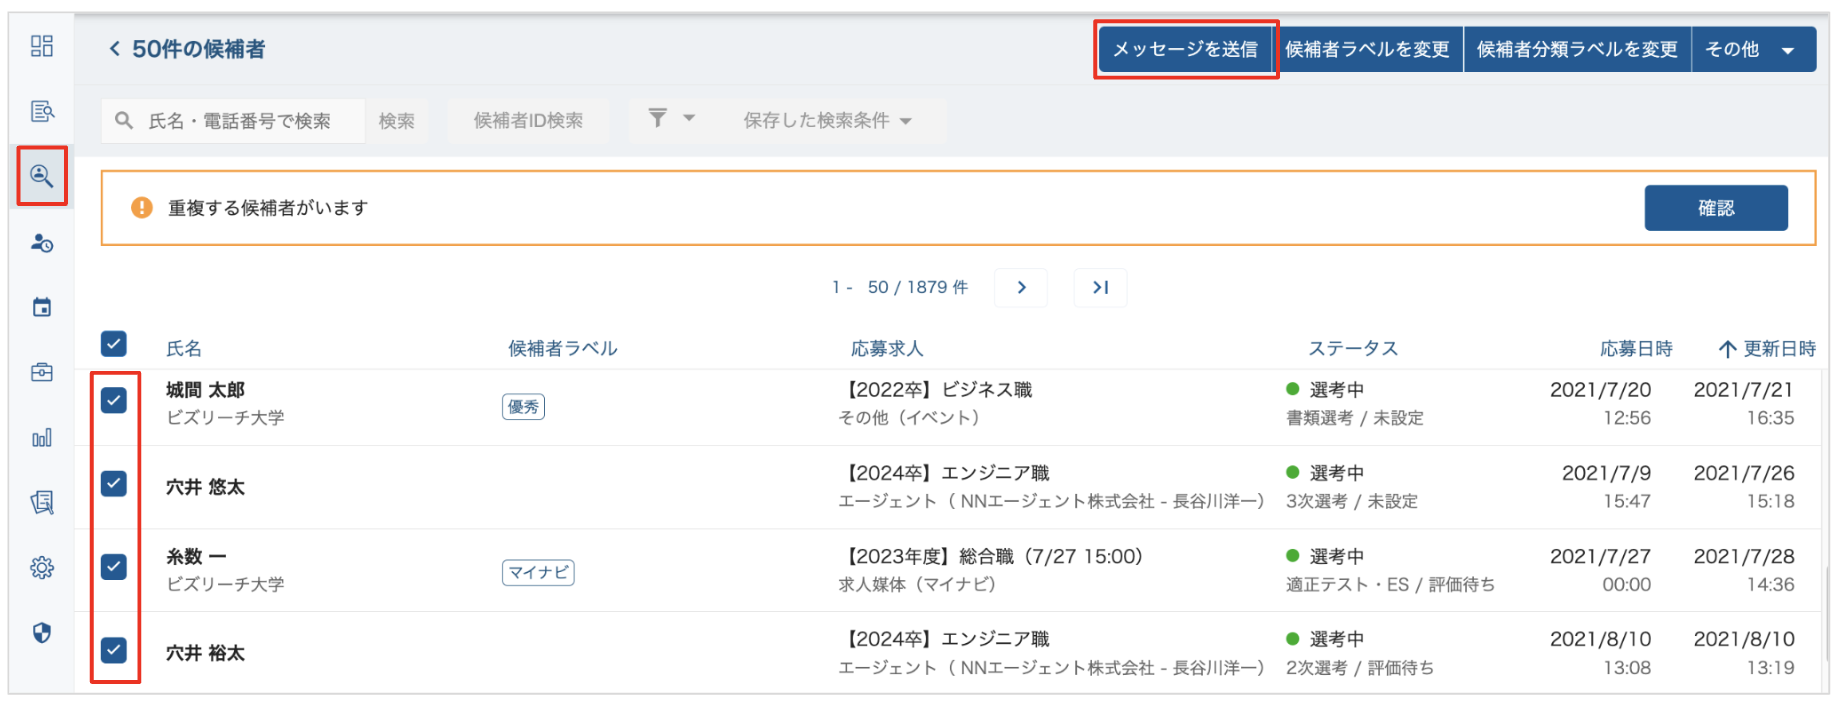The height and width of the screenshot is (706, 1844).
Task: Expand 保存した検索条件 dropdown
Action: coord(827,121)
